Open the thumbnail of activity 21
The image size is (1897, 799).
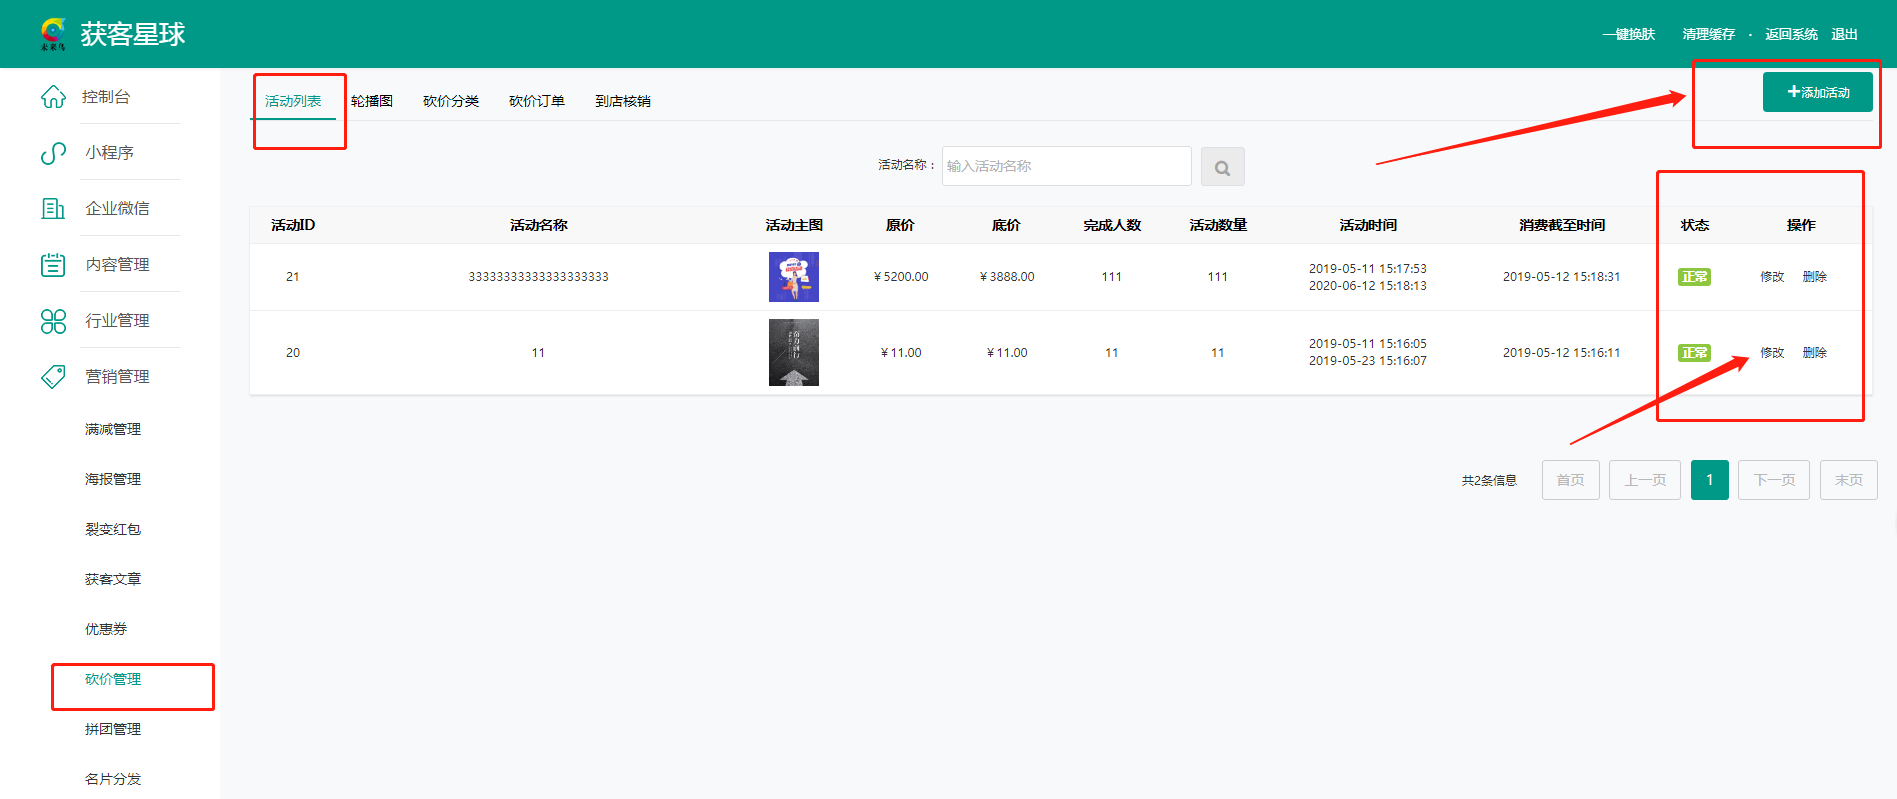pyautogui.click(x=793, y=277)
